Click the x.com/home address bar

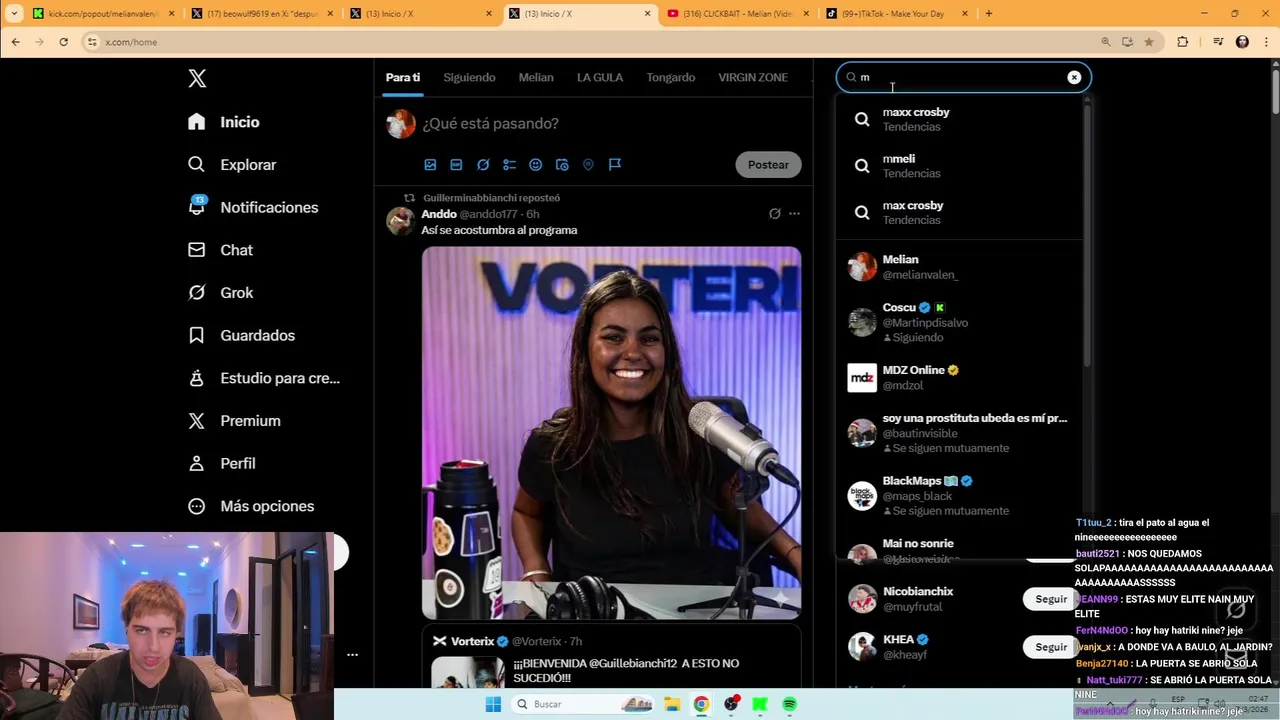click(x=590, y=42)
